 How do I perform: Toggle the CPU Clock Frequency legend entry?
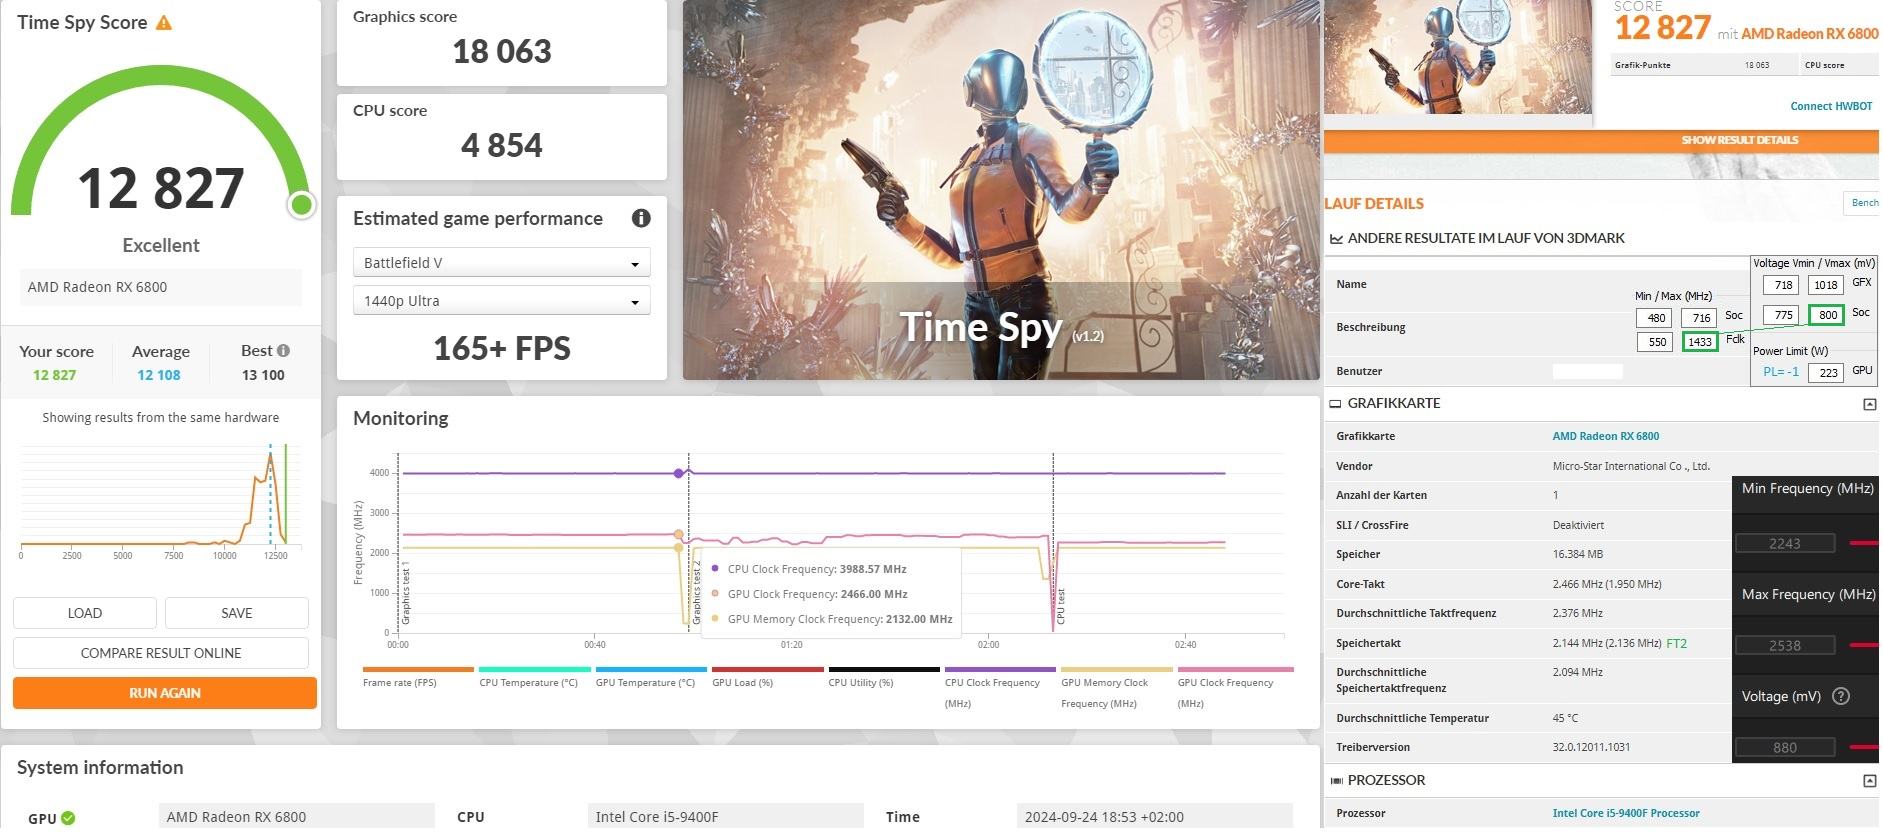point(1000,688)
